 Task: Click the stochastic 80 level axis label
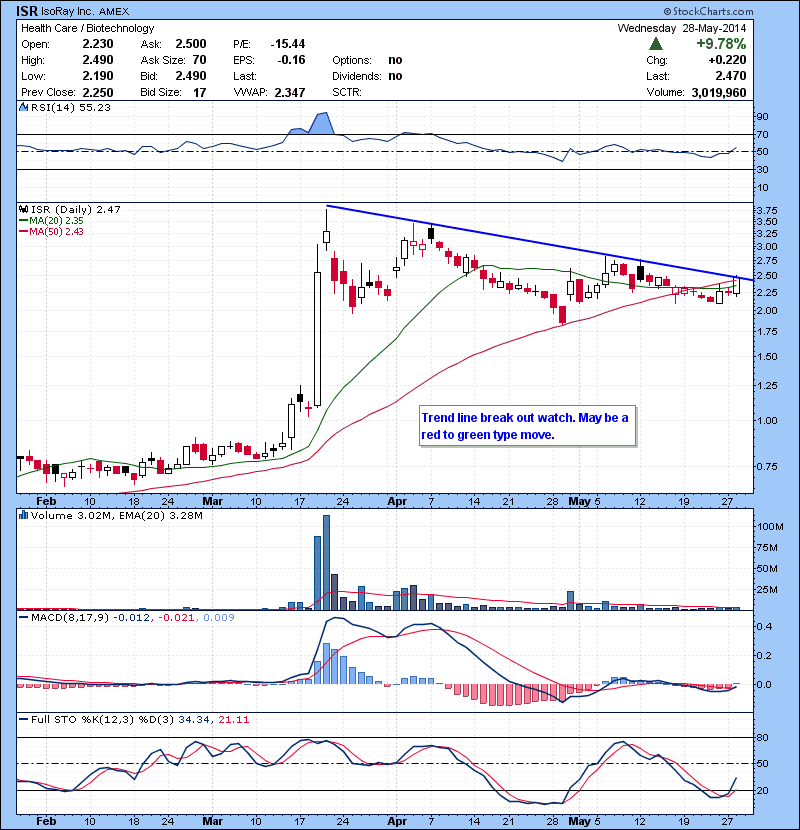coord(763,738)
